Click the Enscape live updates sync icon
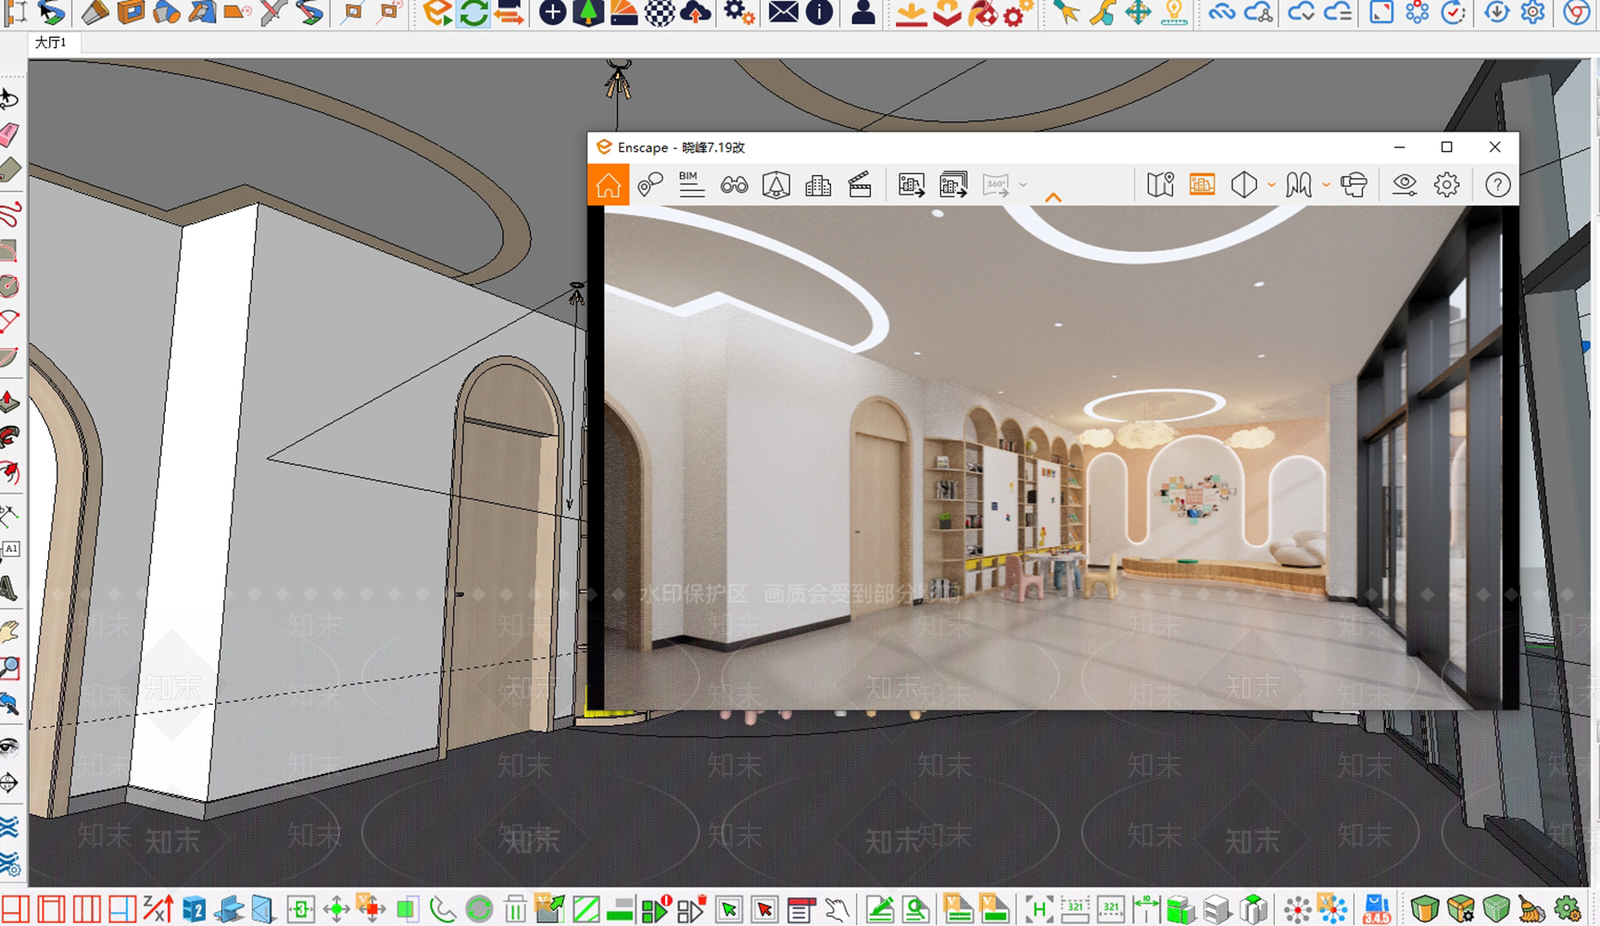1600x926 pixels. 474,13
